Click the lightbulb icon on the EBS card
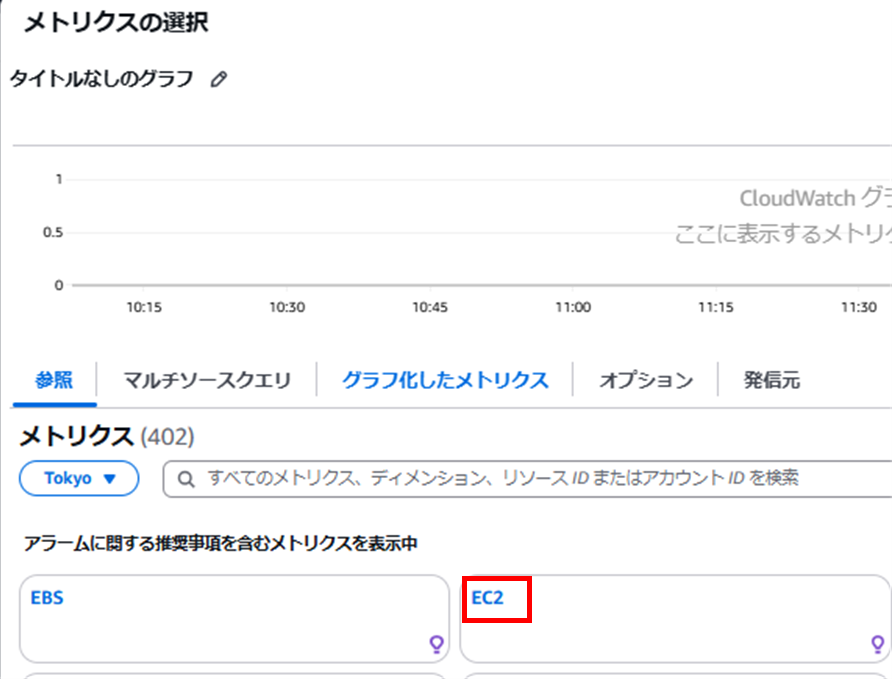892x679 pixels. pos(436,644)
